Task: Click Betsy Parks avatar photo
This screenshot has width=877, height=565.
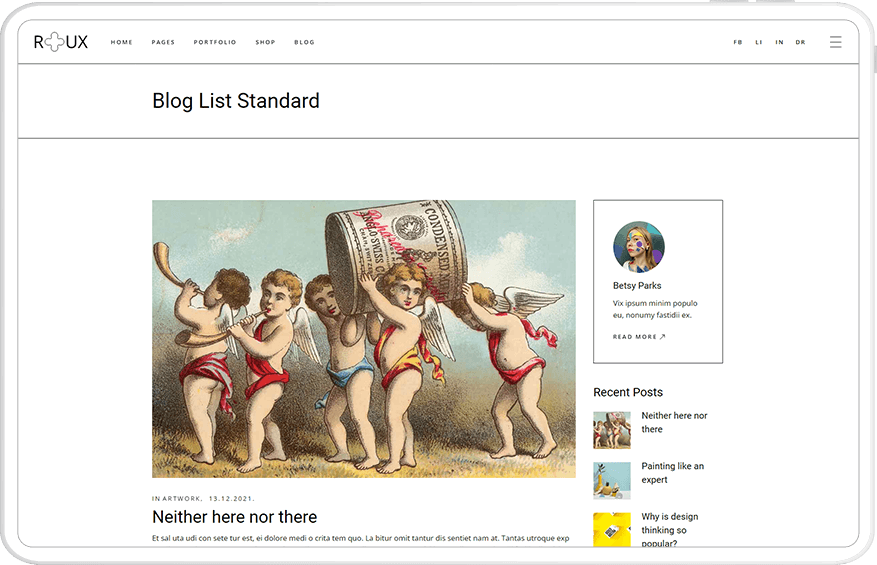Action: 638,247
